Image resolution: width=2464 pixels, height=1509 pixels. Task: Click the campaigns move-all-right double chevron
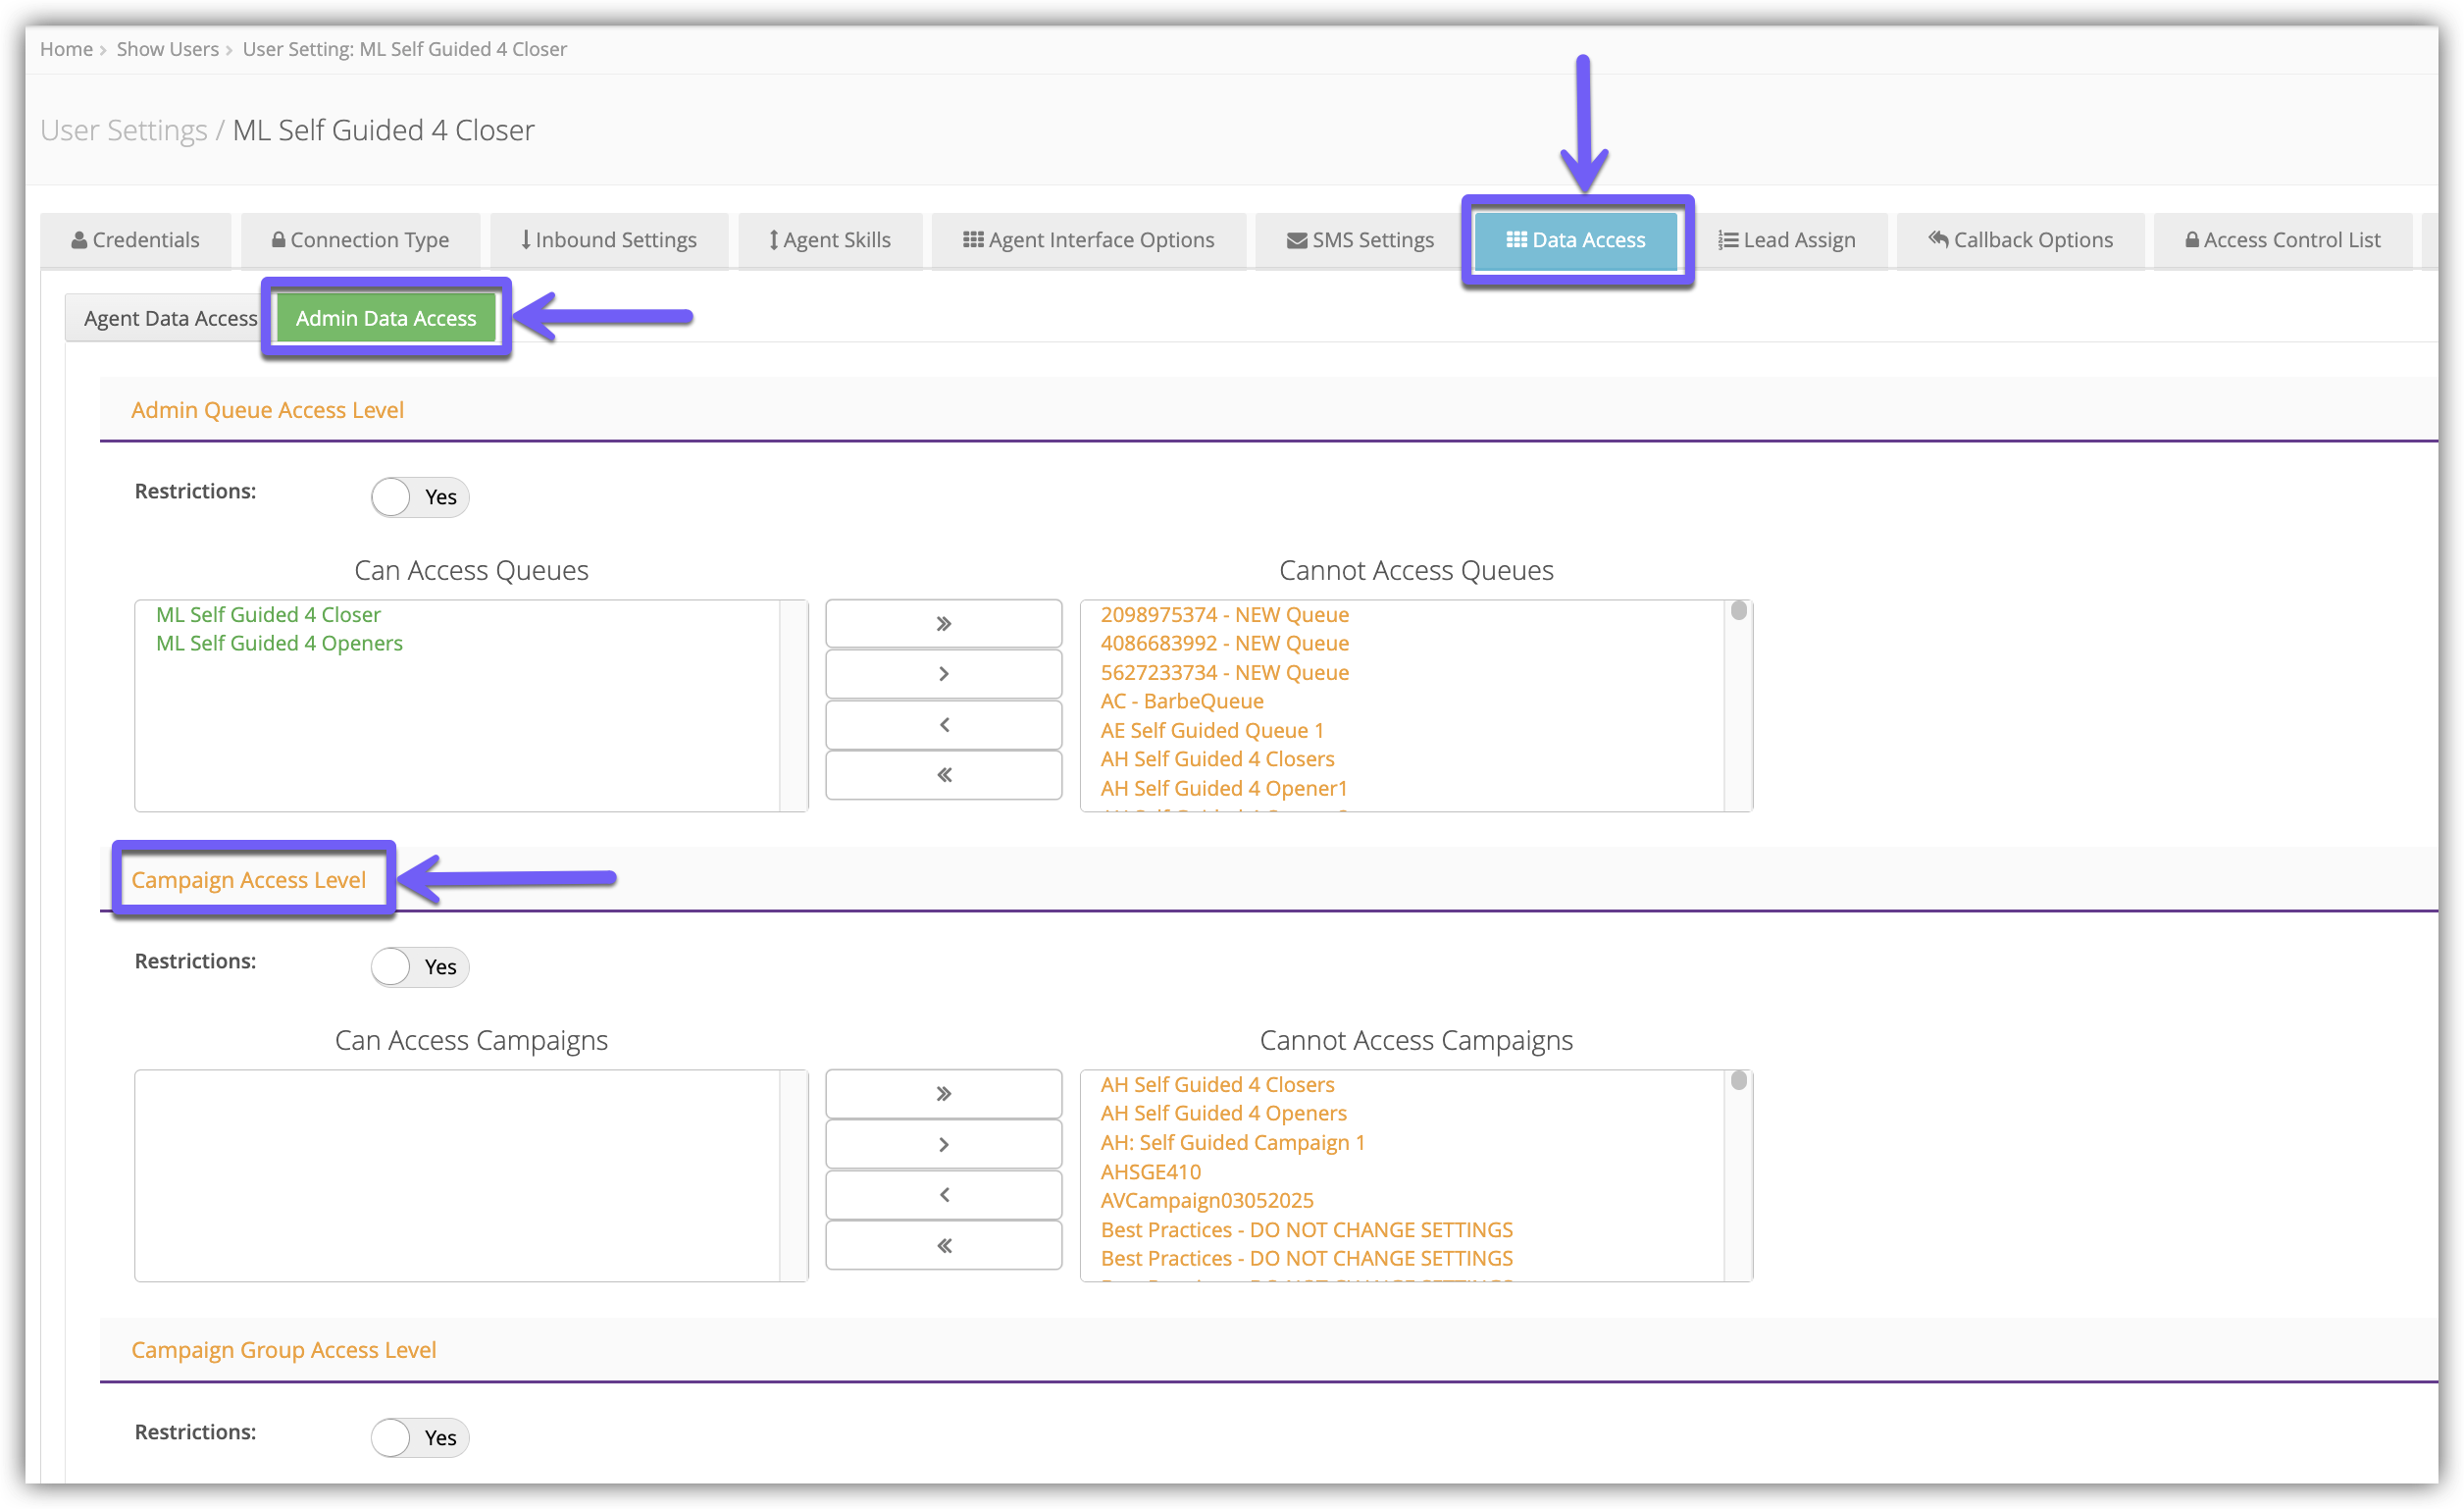click(x=943, y=1094)
